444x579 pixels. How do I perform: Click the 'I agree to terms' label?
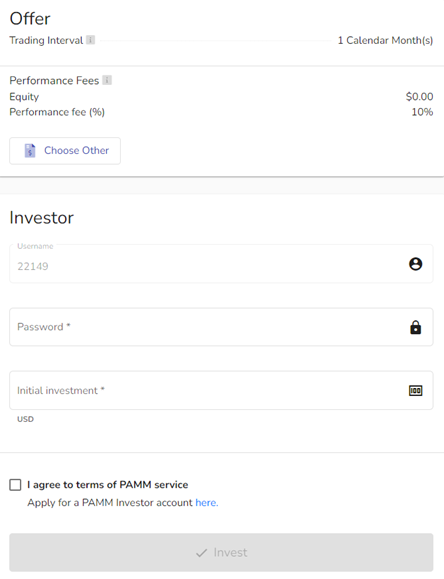pyautogui.click(x=107, y=484)
